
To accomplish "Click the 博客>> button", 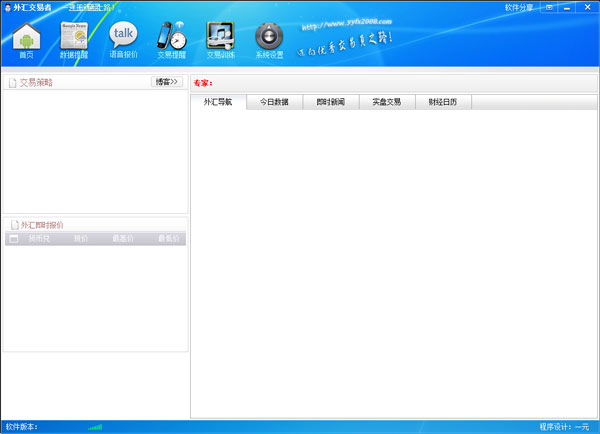I will 166,82.
